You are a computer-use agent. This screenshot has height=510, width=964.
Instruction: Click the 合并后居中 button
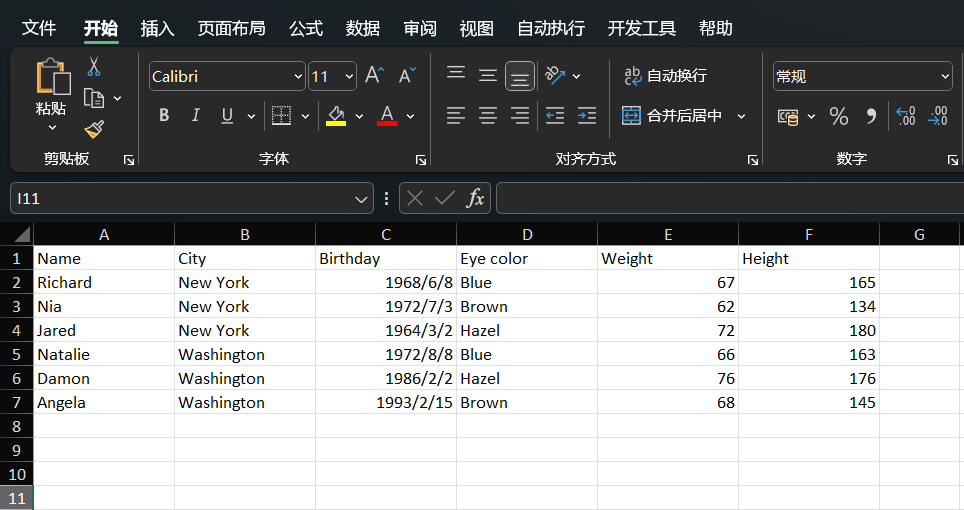click(671, 116)
